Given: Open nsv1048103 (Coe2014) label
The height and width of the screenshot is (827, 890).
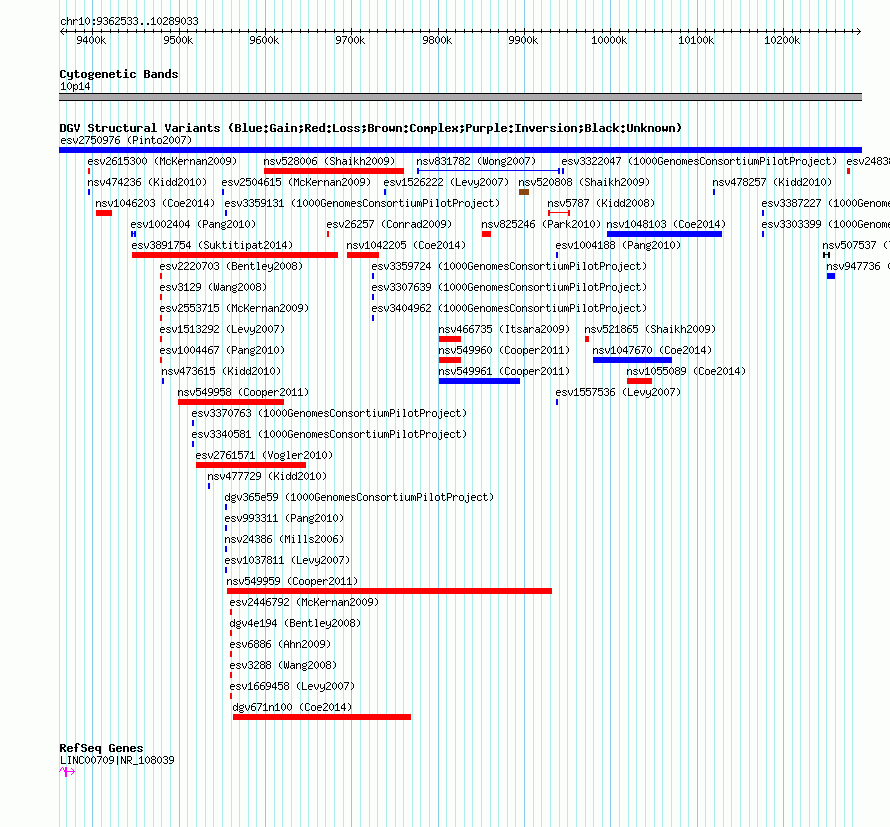Looking at the screenshot, I should 666,224.
